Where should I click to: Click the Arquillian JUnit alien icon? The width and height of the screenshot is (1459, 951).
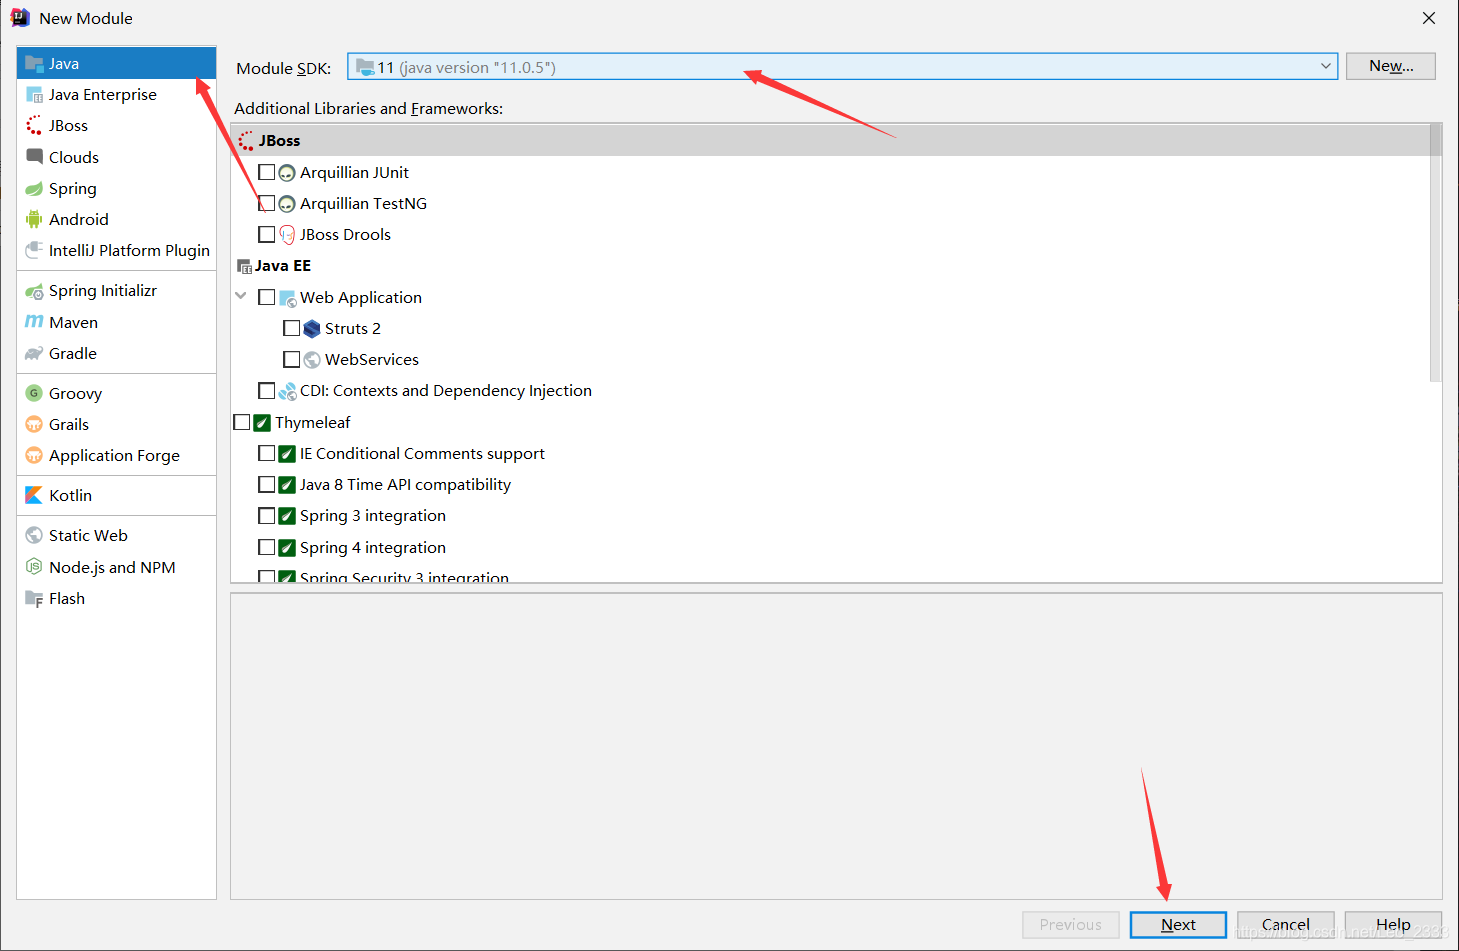pyautogui.click(x=287, y=173)
